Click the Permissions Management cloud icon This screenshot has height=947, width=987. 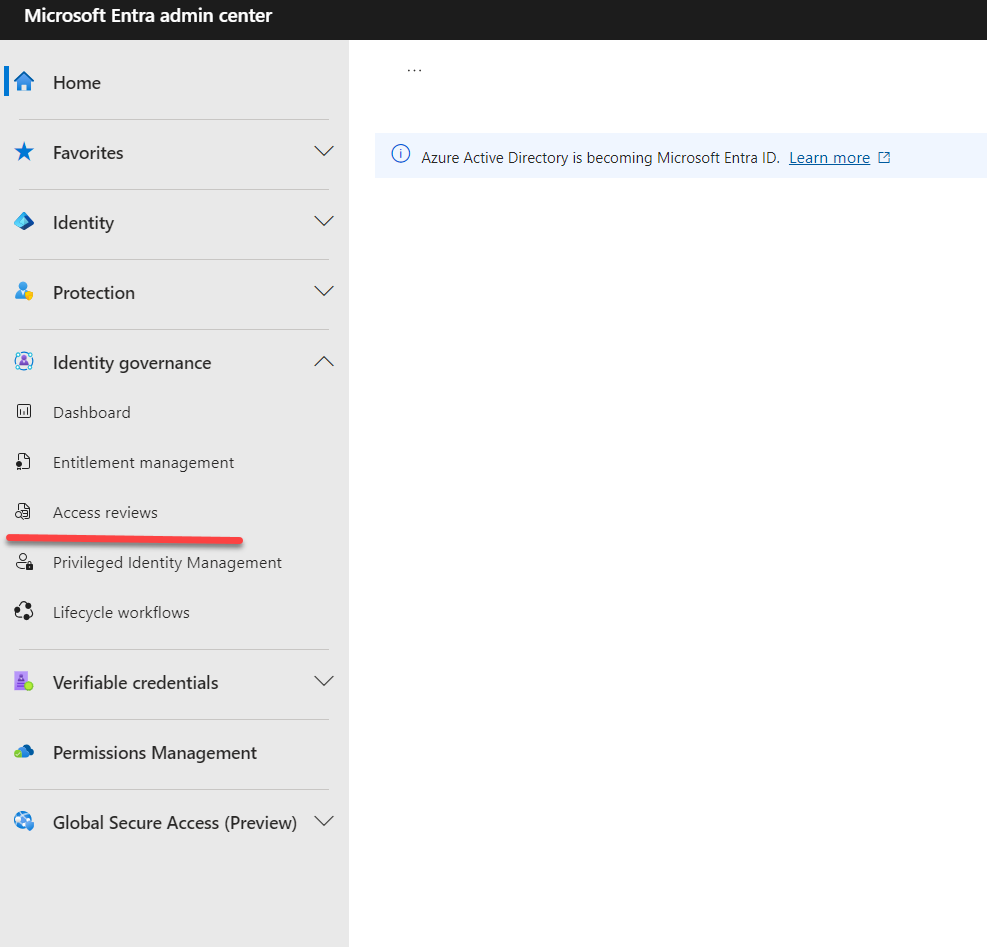(x=22, y=751)
